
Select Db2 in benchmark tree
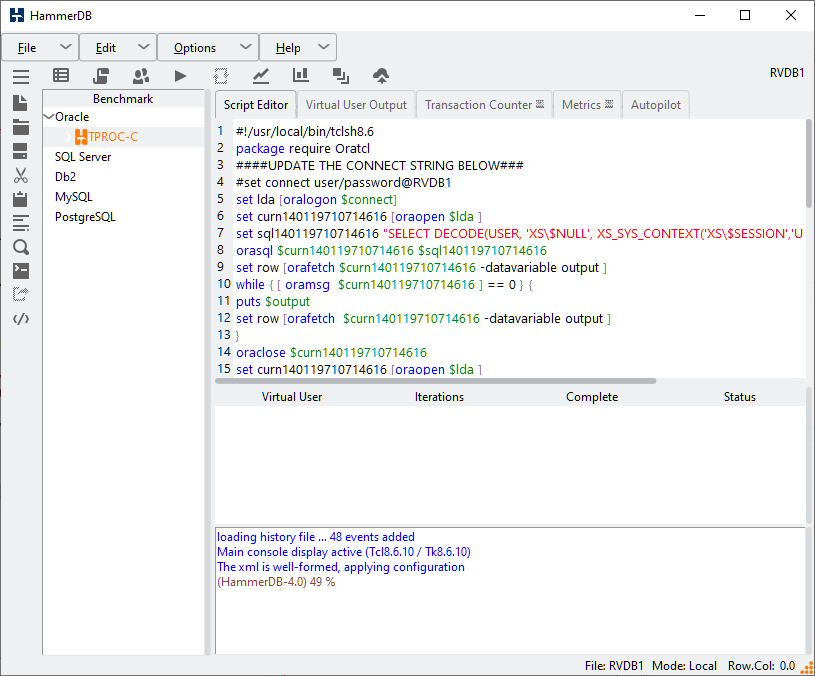point(65,177)
